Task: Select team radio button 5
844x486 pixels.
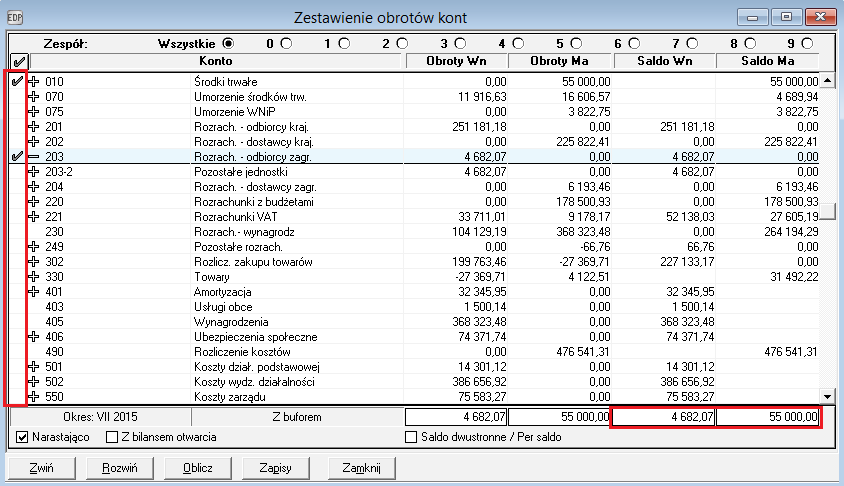Action: [x=576, y=44]
